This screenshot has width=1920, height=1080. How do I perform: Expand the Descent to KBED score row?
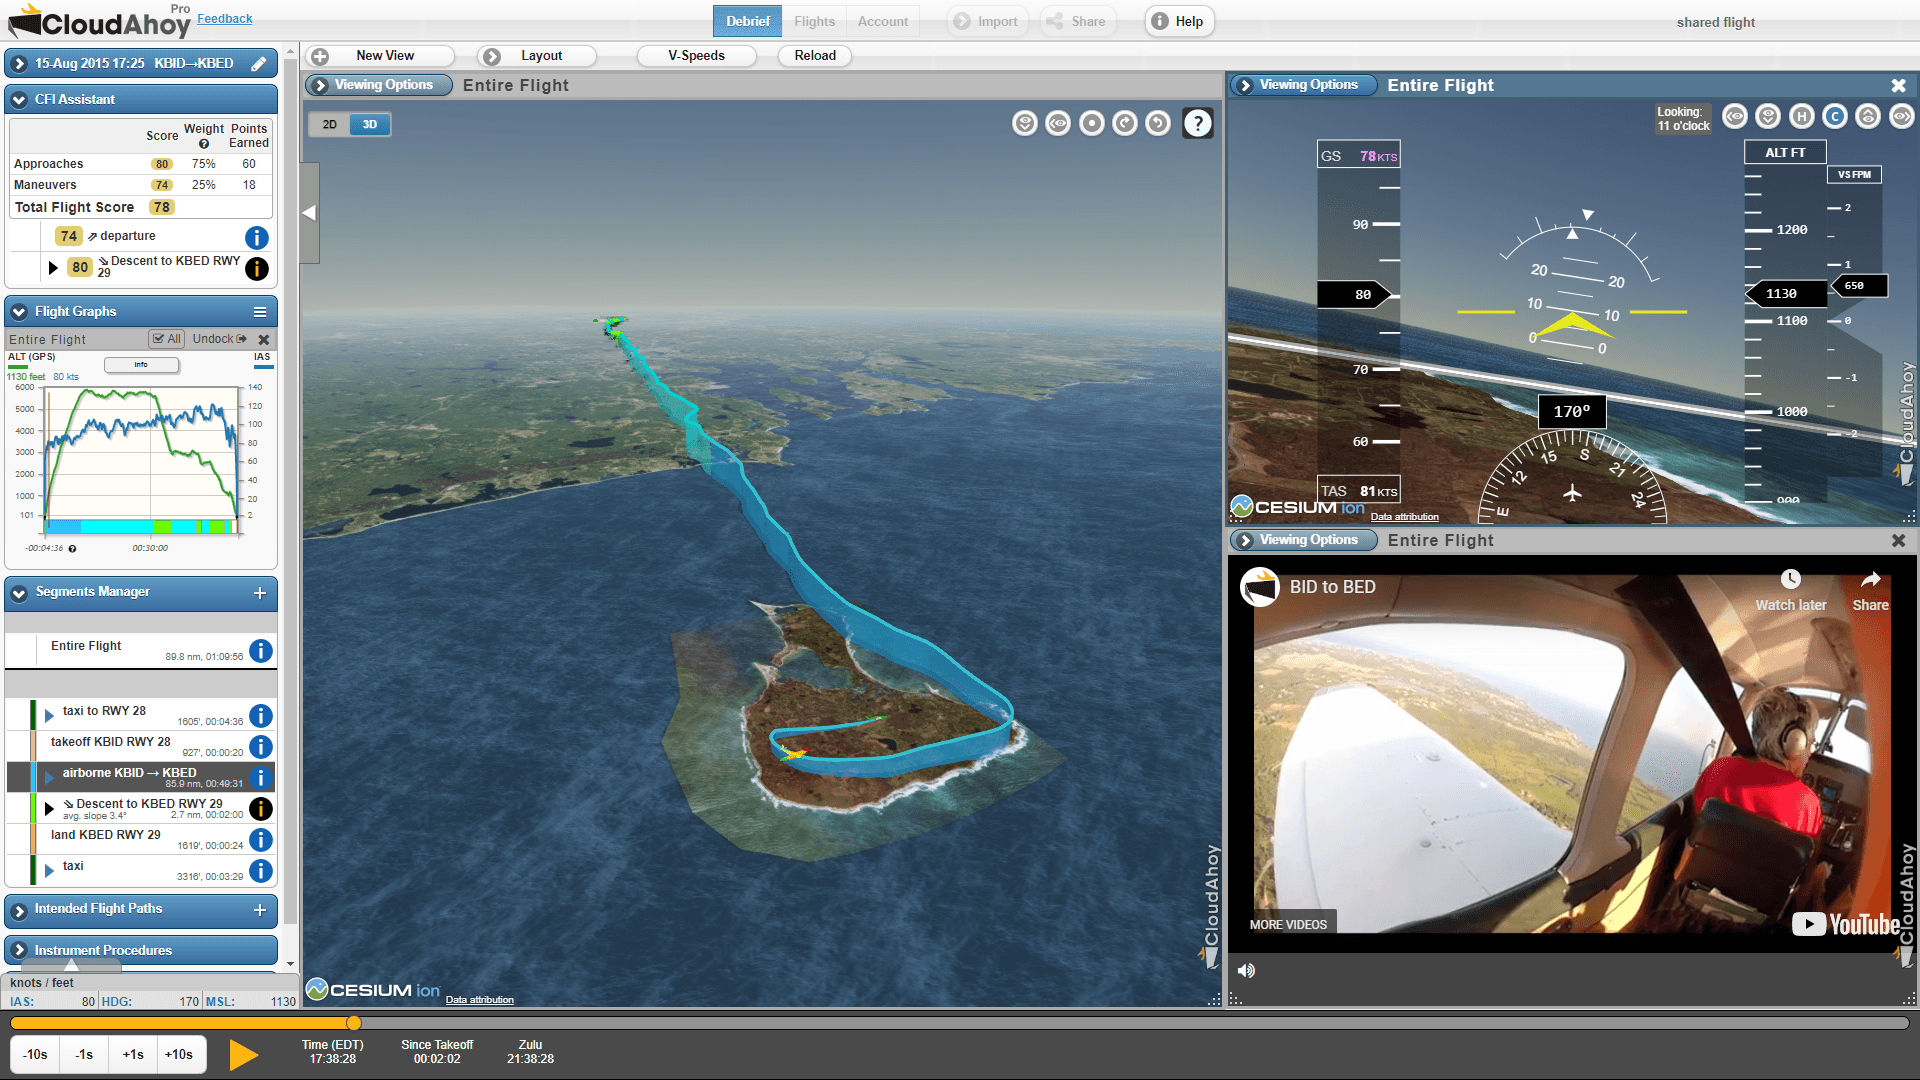pyautogui.click(x=53, y=267)
